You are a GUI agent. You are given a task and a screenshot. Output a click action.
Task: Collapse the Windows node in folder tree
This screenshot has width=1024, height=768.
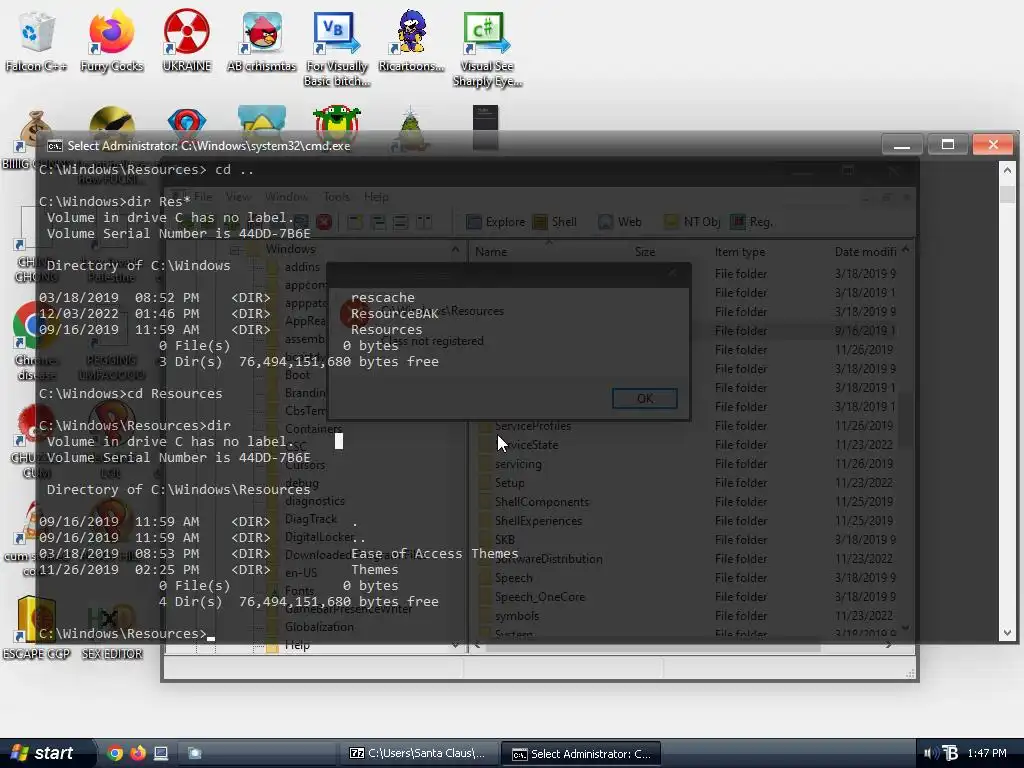pos(234,250)
